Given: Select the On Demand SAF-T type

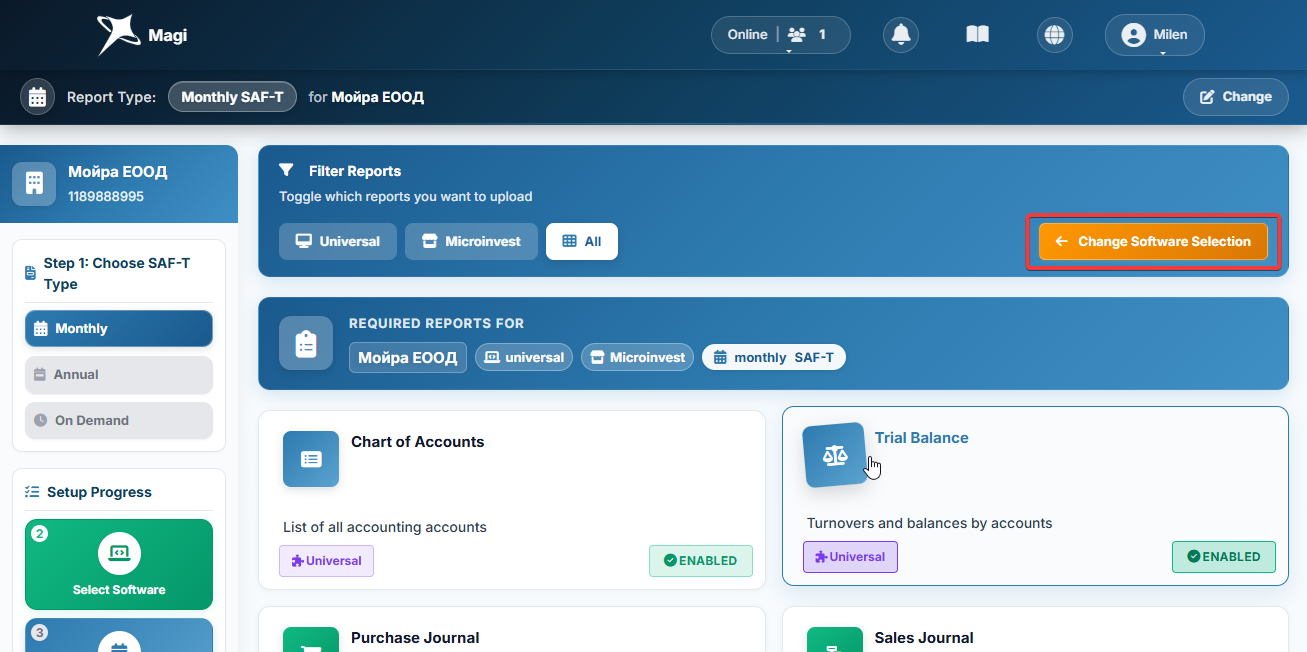Looking at the screenshot, I should point(119,420).
